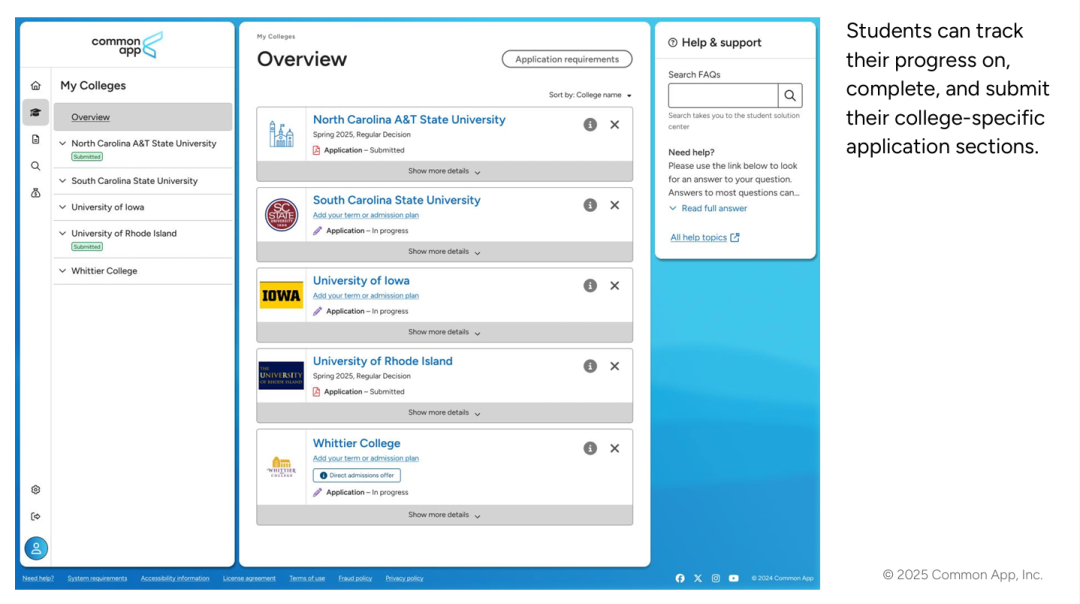
Task: Show more details for Whittier College
Action: pos(444,515)
